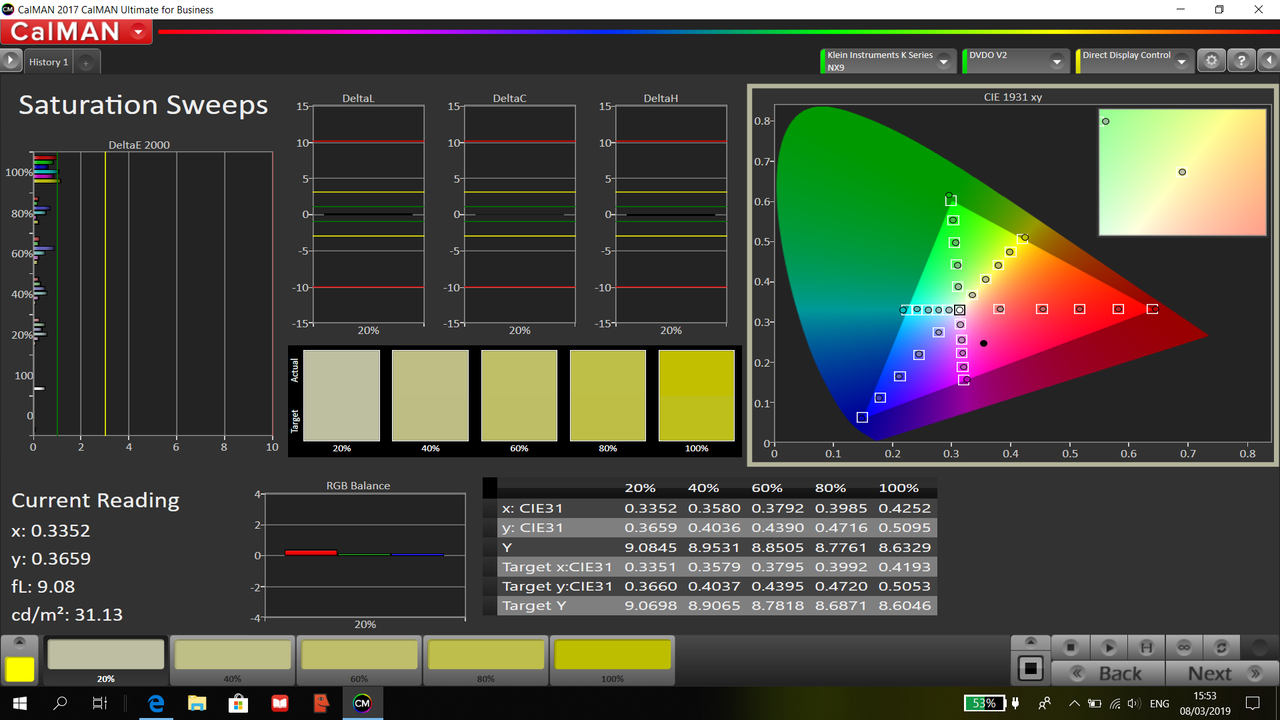Stop the measurement with the stop icon

pyautogui.click(x=1070, y=648)
